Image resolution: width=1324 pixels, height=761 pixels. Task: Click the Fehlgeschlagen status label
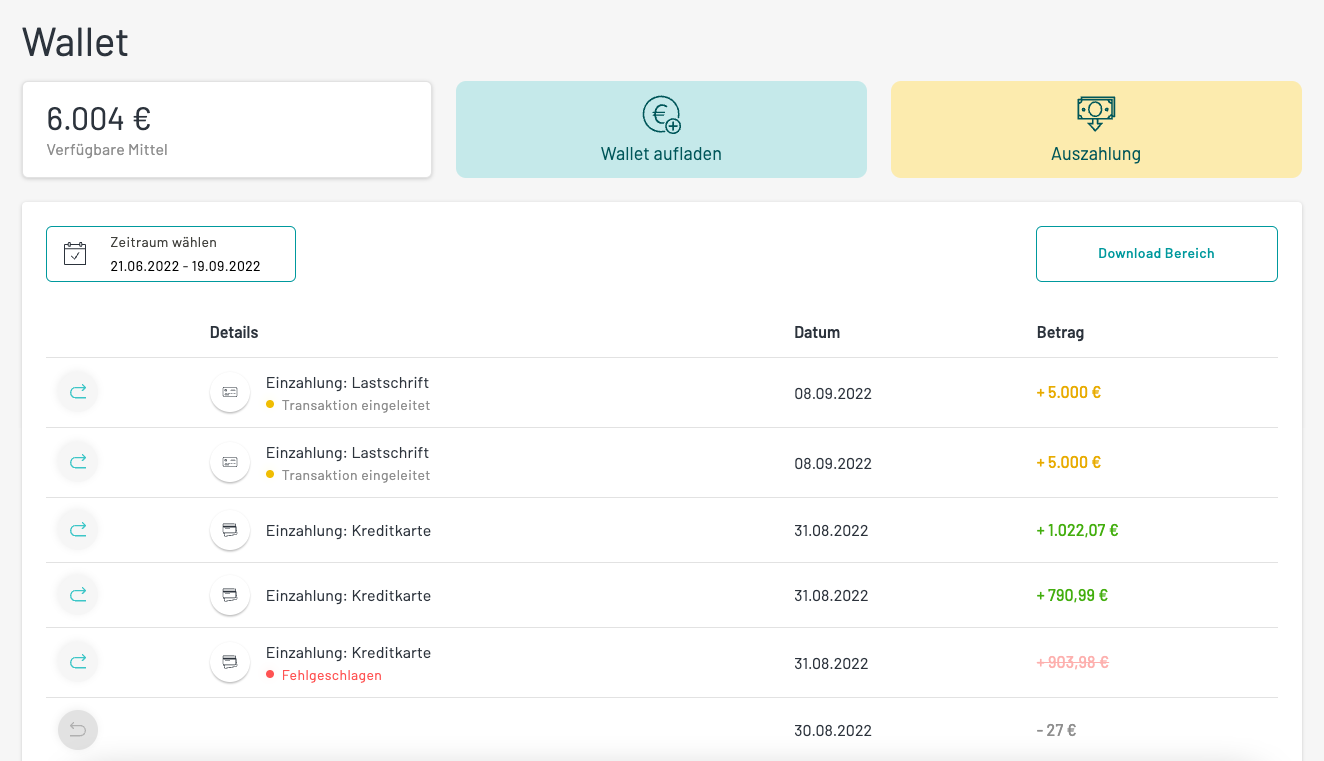(x=331, y=675)
